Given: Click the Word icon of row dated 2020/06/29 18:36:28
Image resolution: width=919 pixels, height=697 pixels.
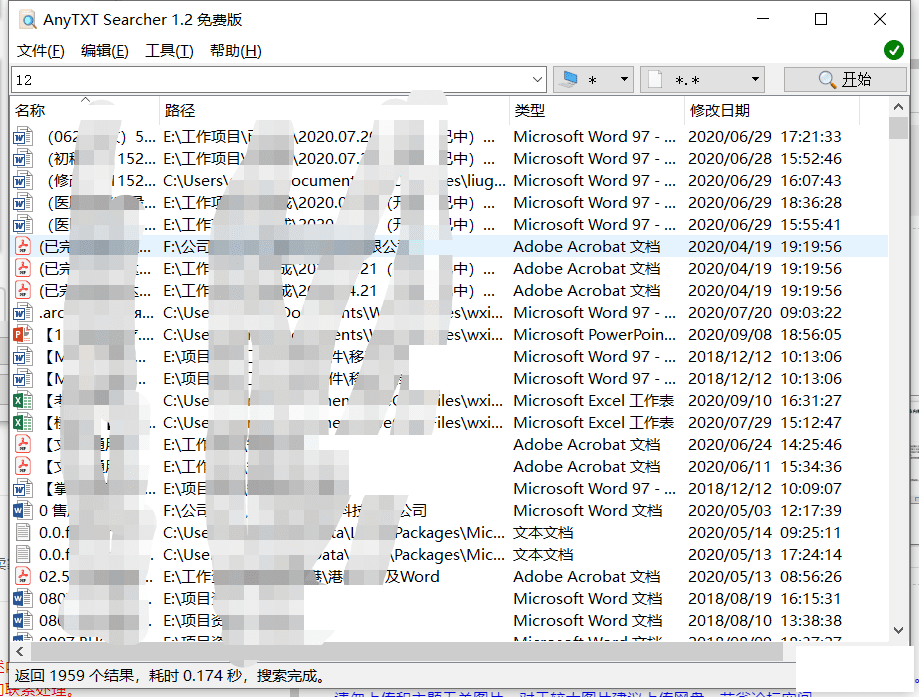Looking at the screenshot, I should coord(22,203).
